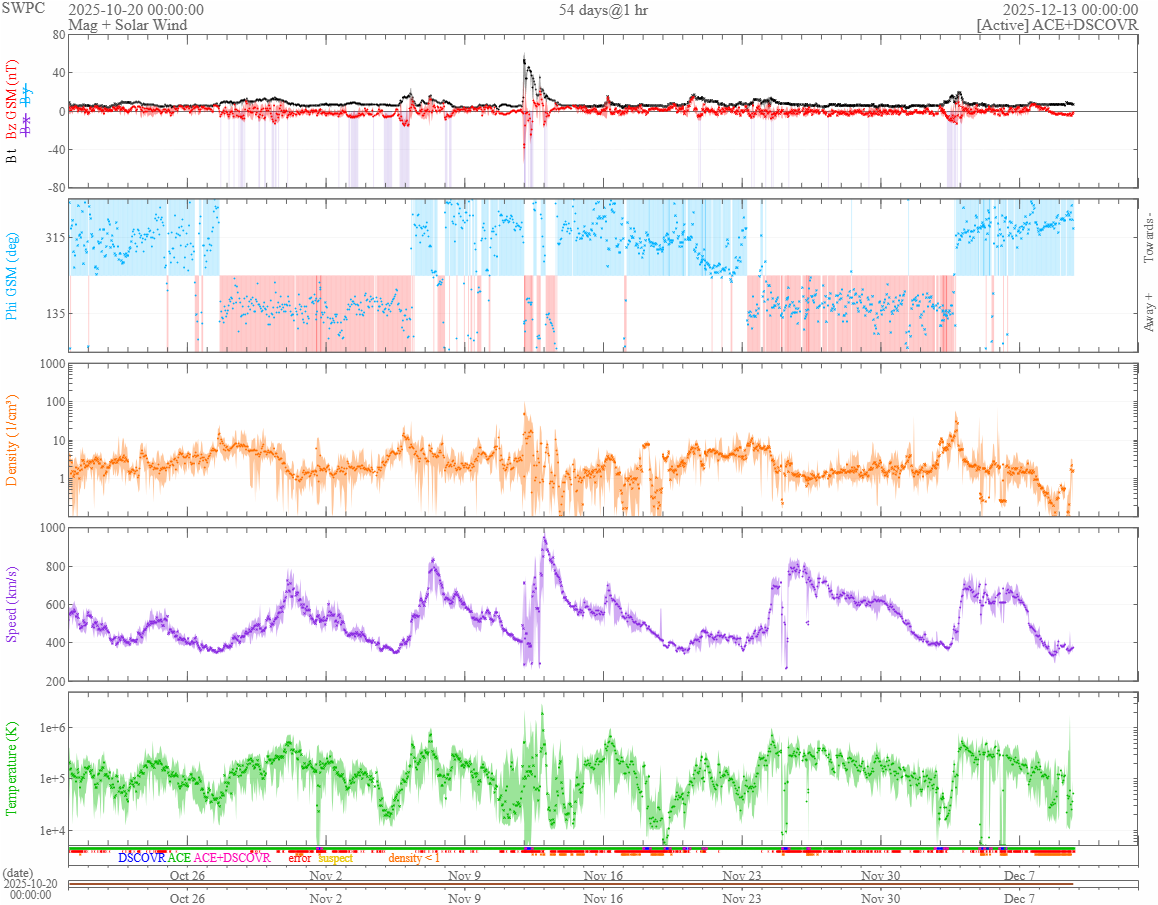Click the red 'error' legend entry
This screenshot has height=905, width=1158.
(x=300, y=858)
